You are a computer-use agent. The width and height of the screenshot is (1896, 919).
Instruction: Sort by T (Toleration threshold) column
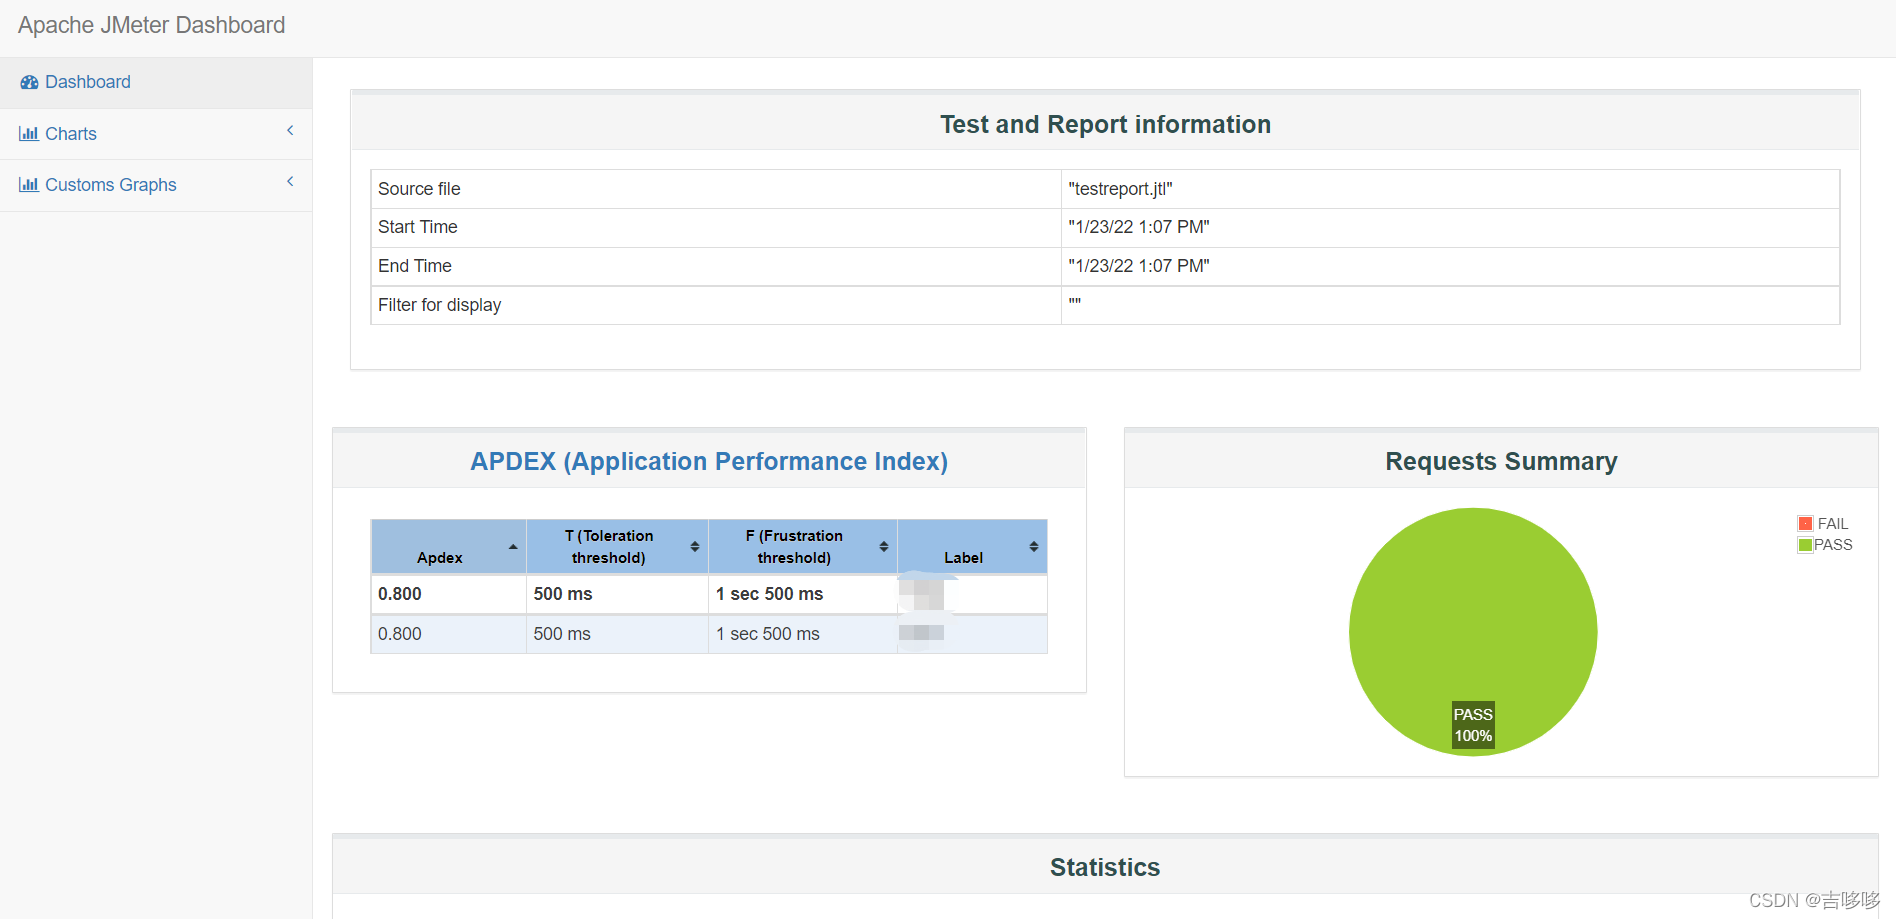(618, 547)
